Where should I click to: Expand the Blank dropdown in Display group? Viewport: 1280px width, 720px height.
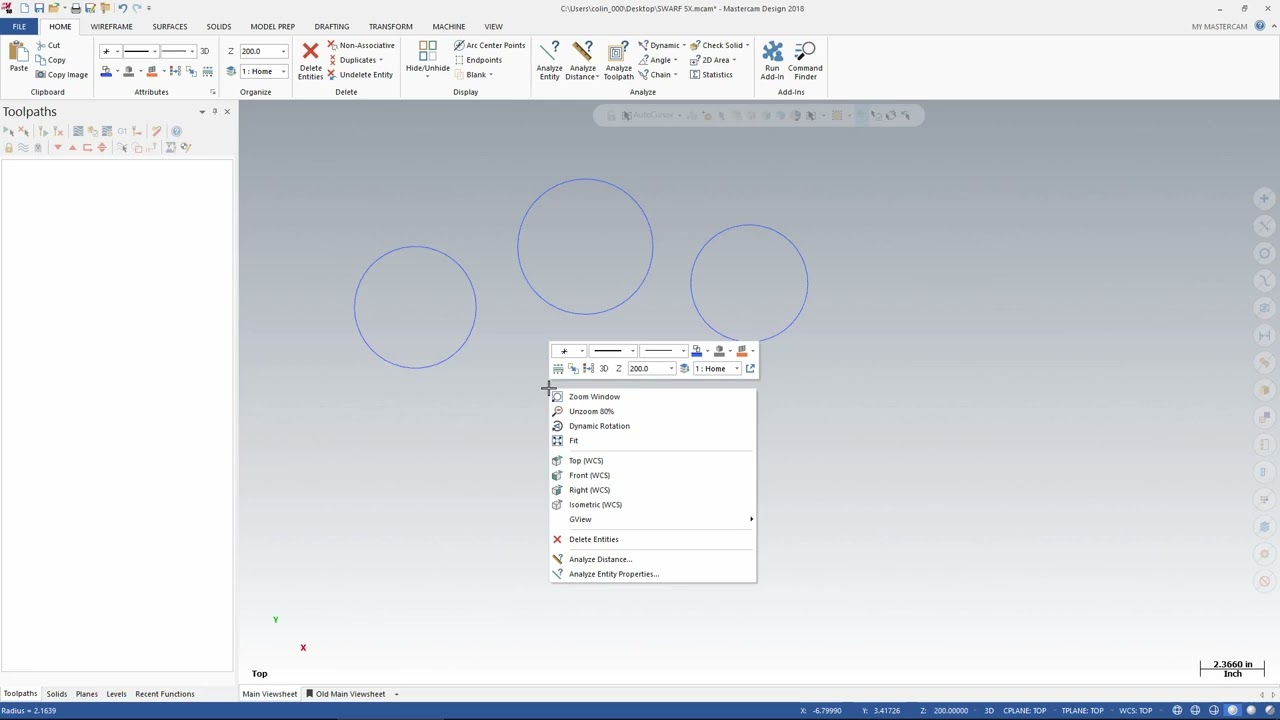click(473, 75)
